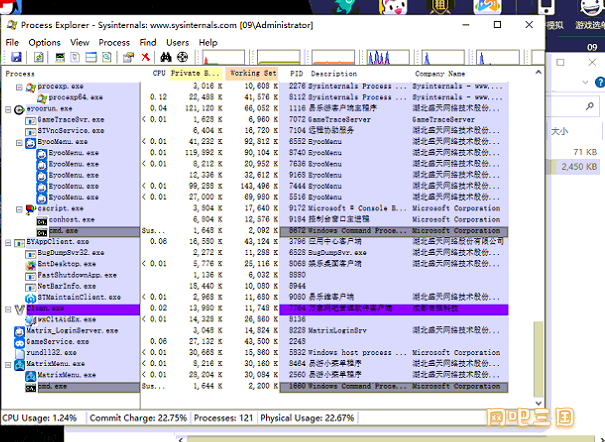Open the Options menu
Screen dimensions: 605x442
click(x=44, y=42)
